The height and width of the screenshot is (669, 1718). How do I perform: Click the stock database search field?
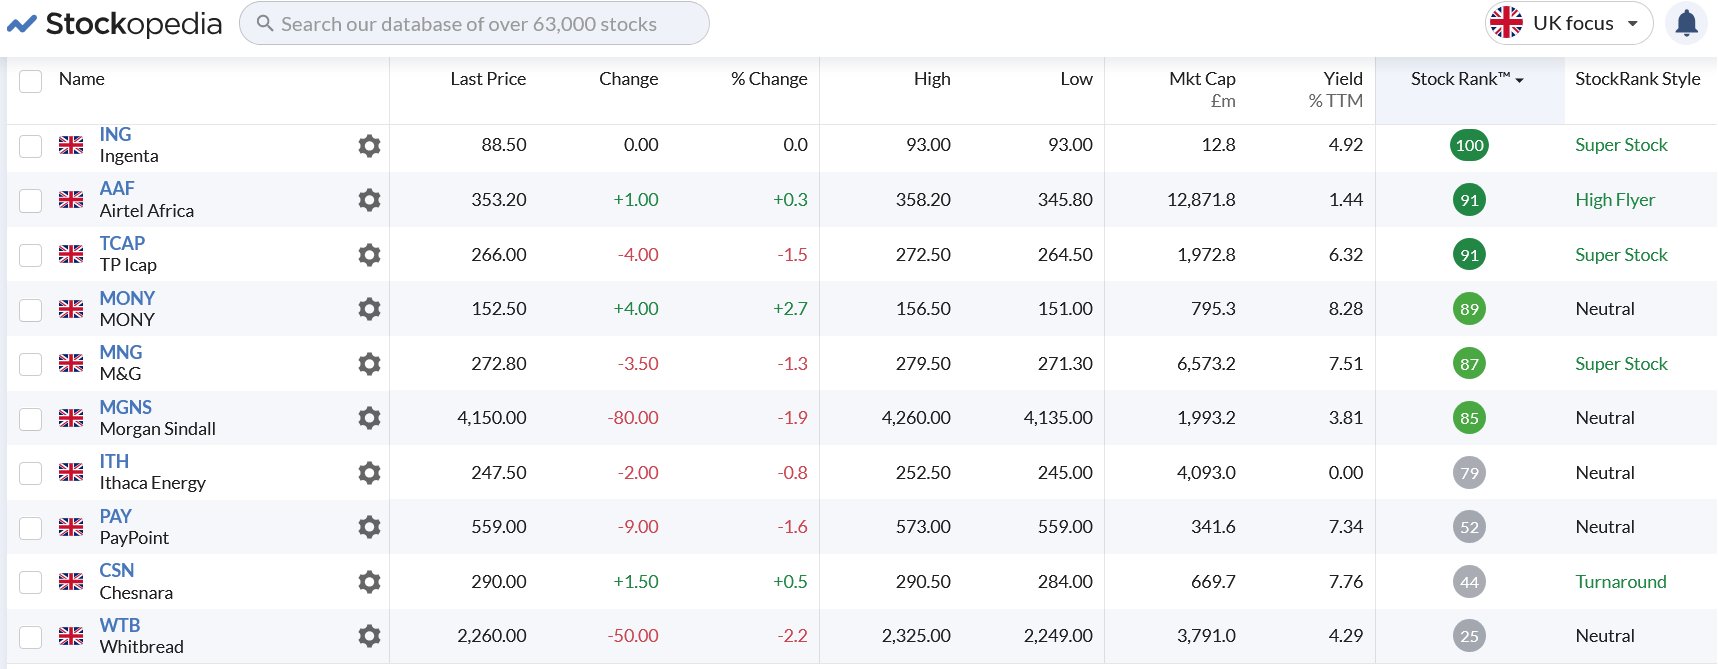[475, 24]
